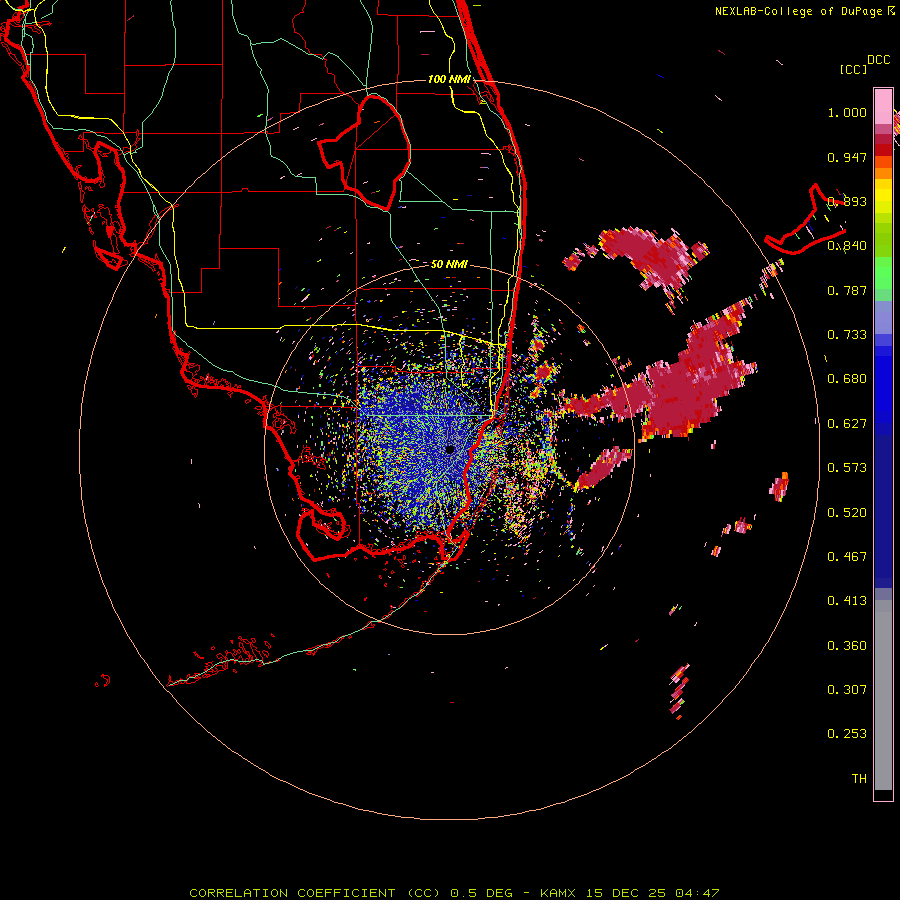Select the 0.893 color scale value
This screenshot has width=900, height=900.
847,201
